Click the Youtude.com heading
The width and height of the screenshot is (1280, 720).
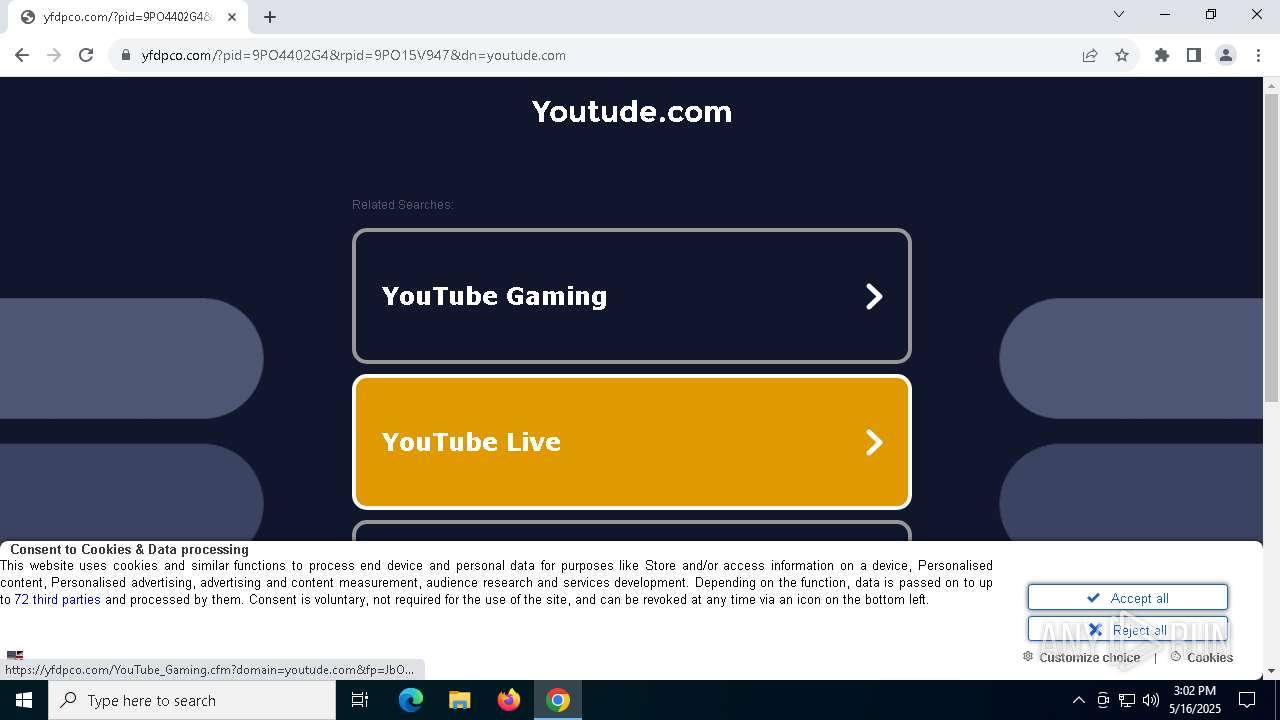coord(632,111)
